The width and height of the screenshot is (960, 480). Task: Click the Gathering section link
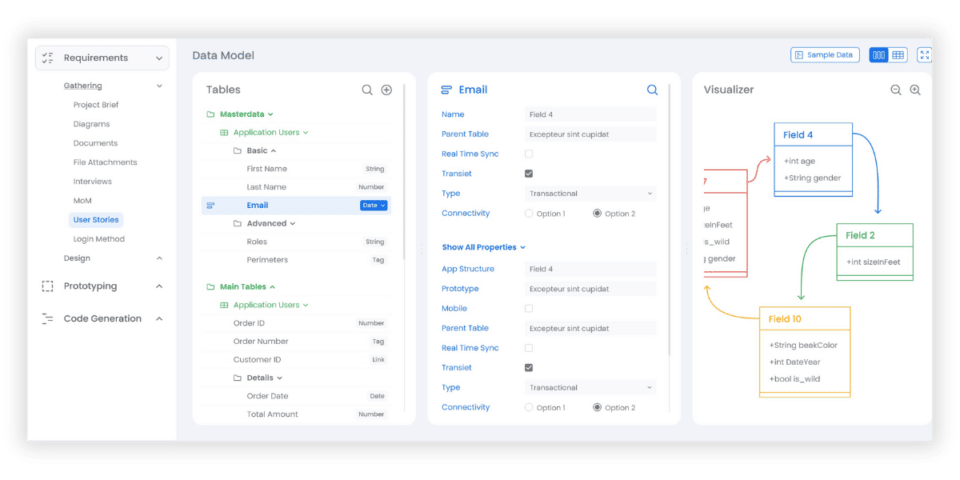pyautogui.click(x=83, y=86)
